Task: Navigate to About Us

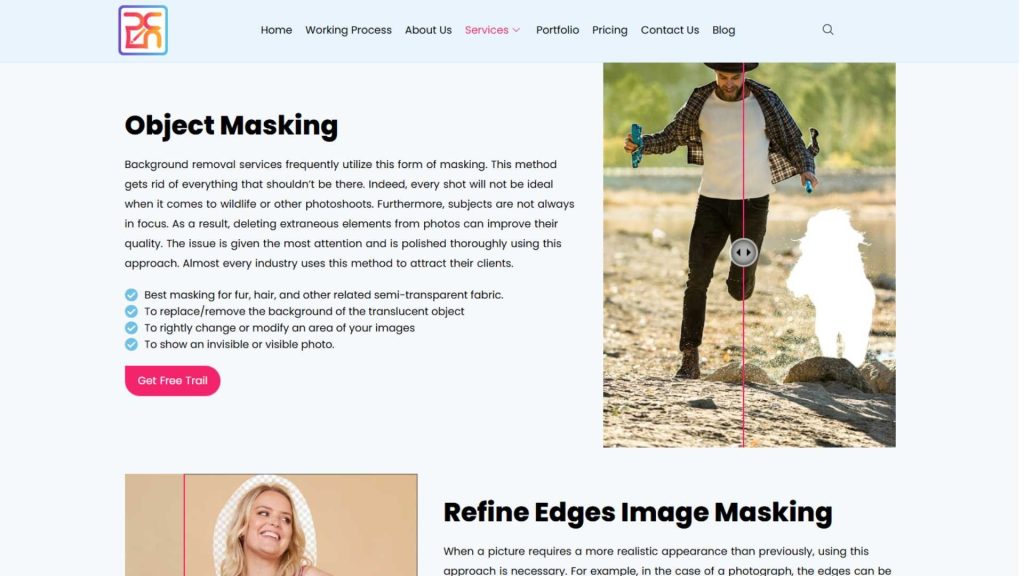Action: [428, 30]
